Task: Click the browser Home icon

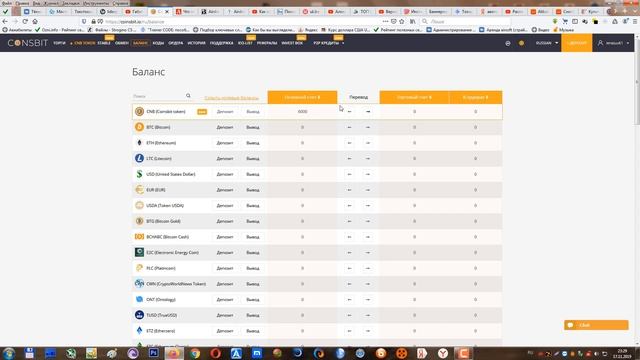Action: point(35,21)
